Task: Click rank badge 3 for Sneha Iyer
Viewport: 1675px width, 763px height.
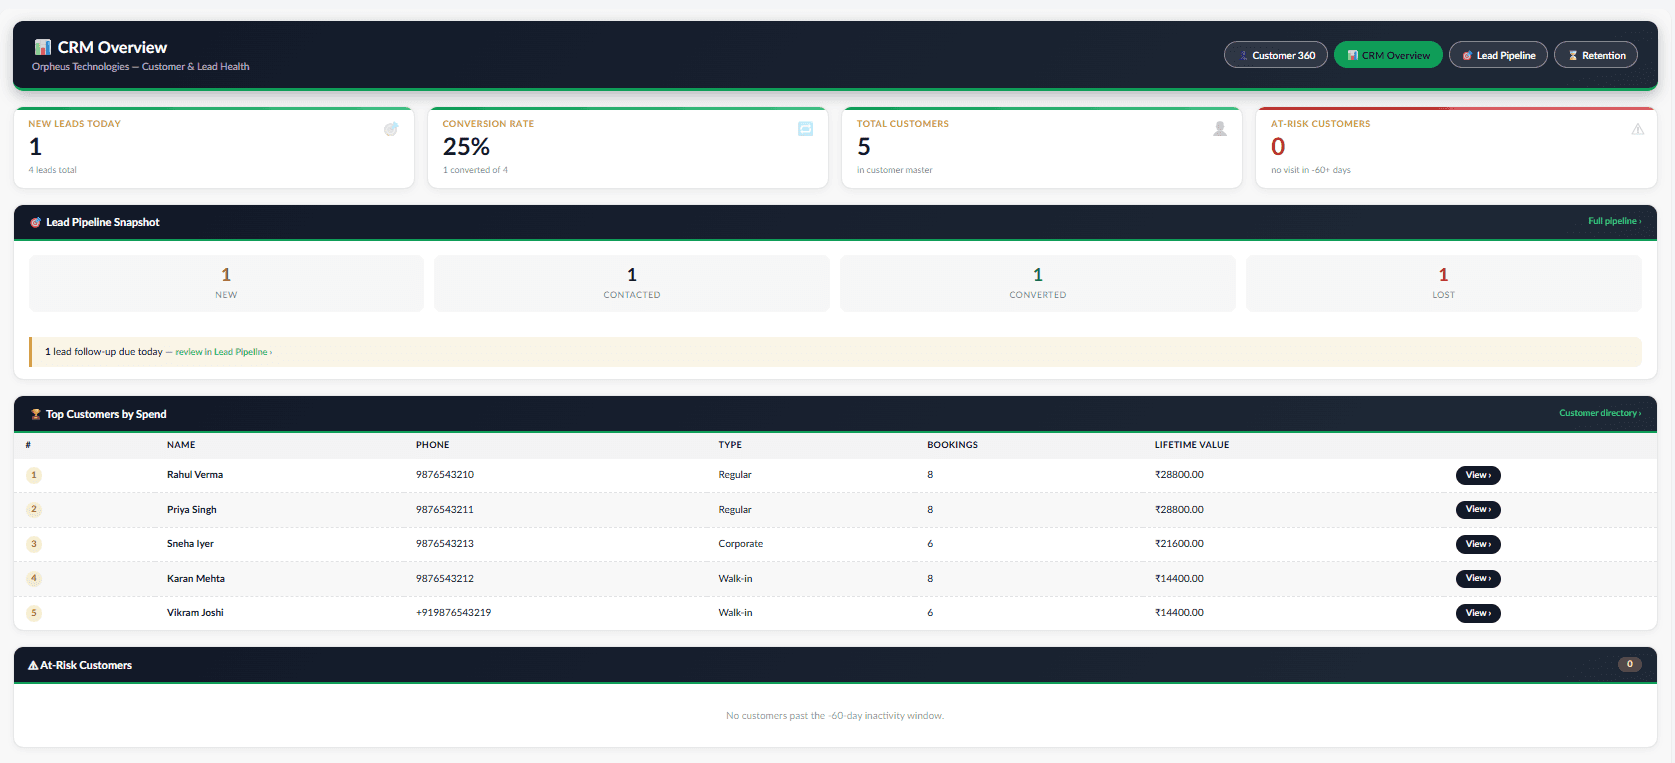Action: (x=34, y=544)
